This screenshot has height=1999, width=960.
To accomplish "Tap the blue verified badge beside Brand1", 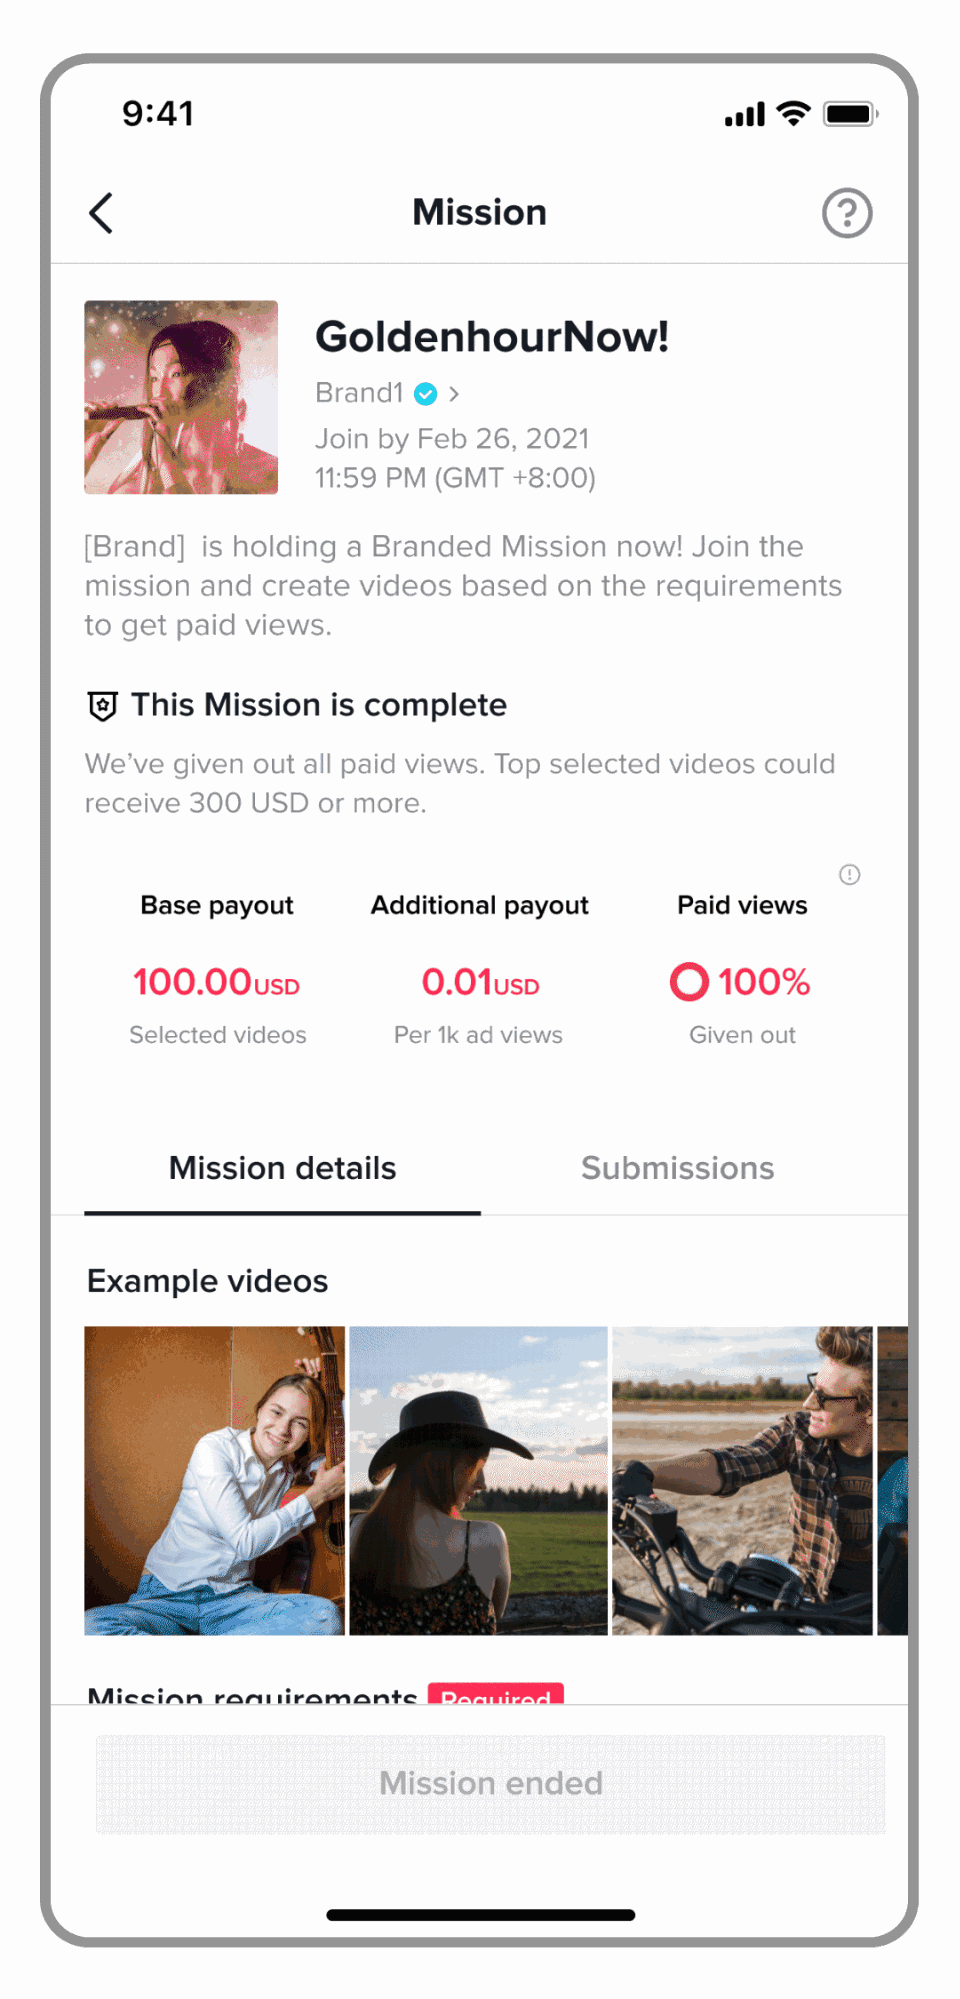I will tap(426, 394).
